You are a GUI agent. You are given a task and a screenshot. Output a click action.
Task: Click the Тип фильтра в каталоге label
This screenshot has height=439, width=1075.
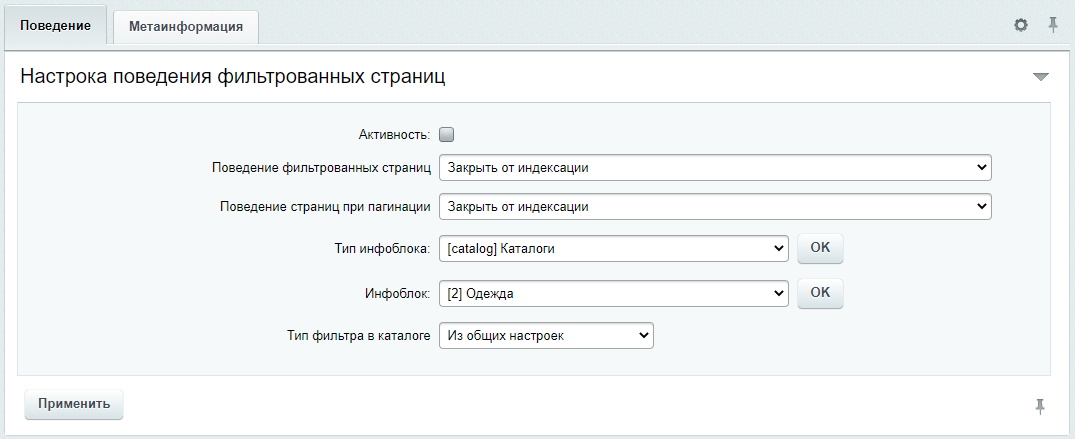pos(359,336)
